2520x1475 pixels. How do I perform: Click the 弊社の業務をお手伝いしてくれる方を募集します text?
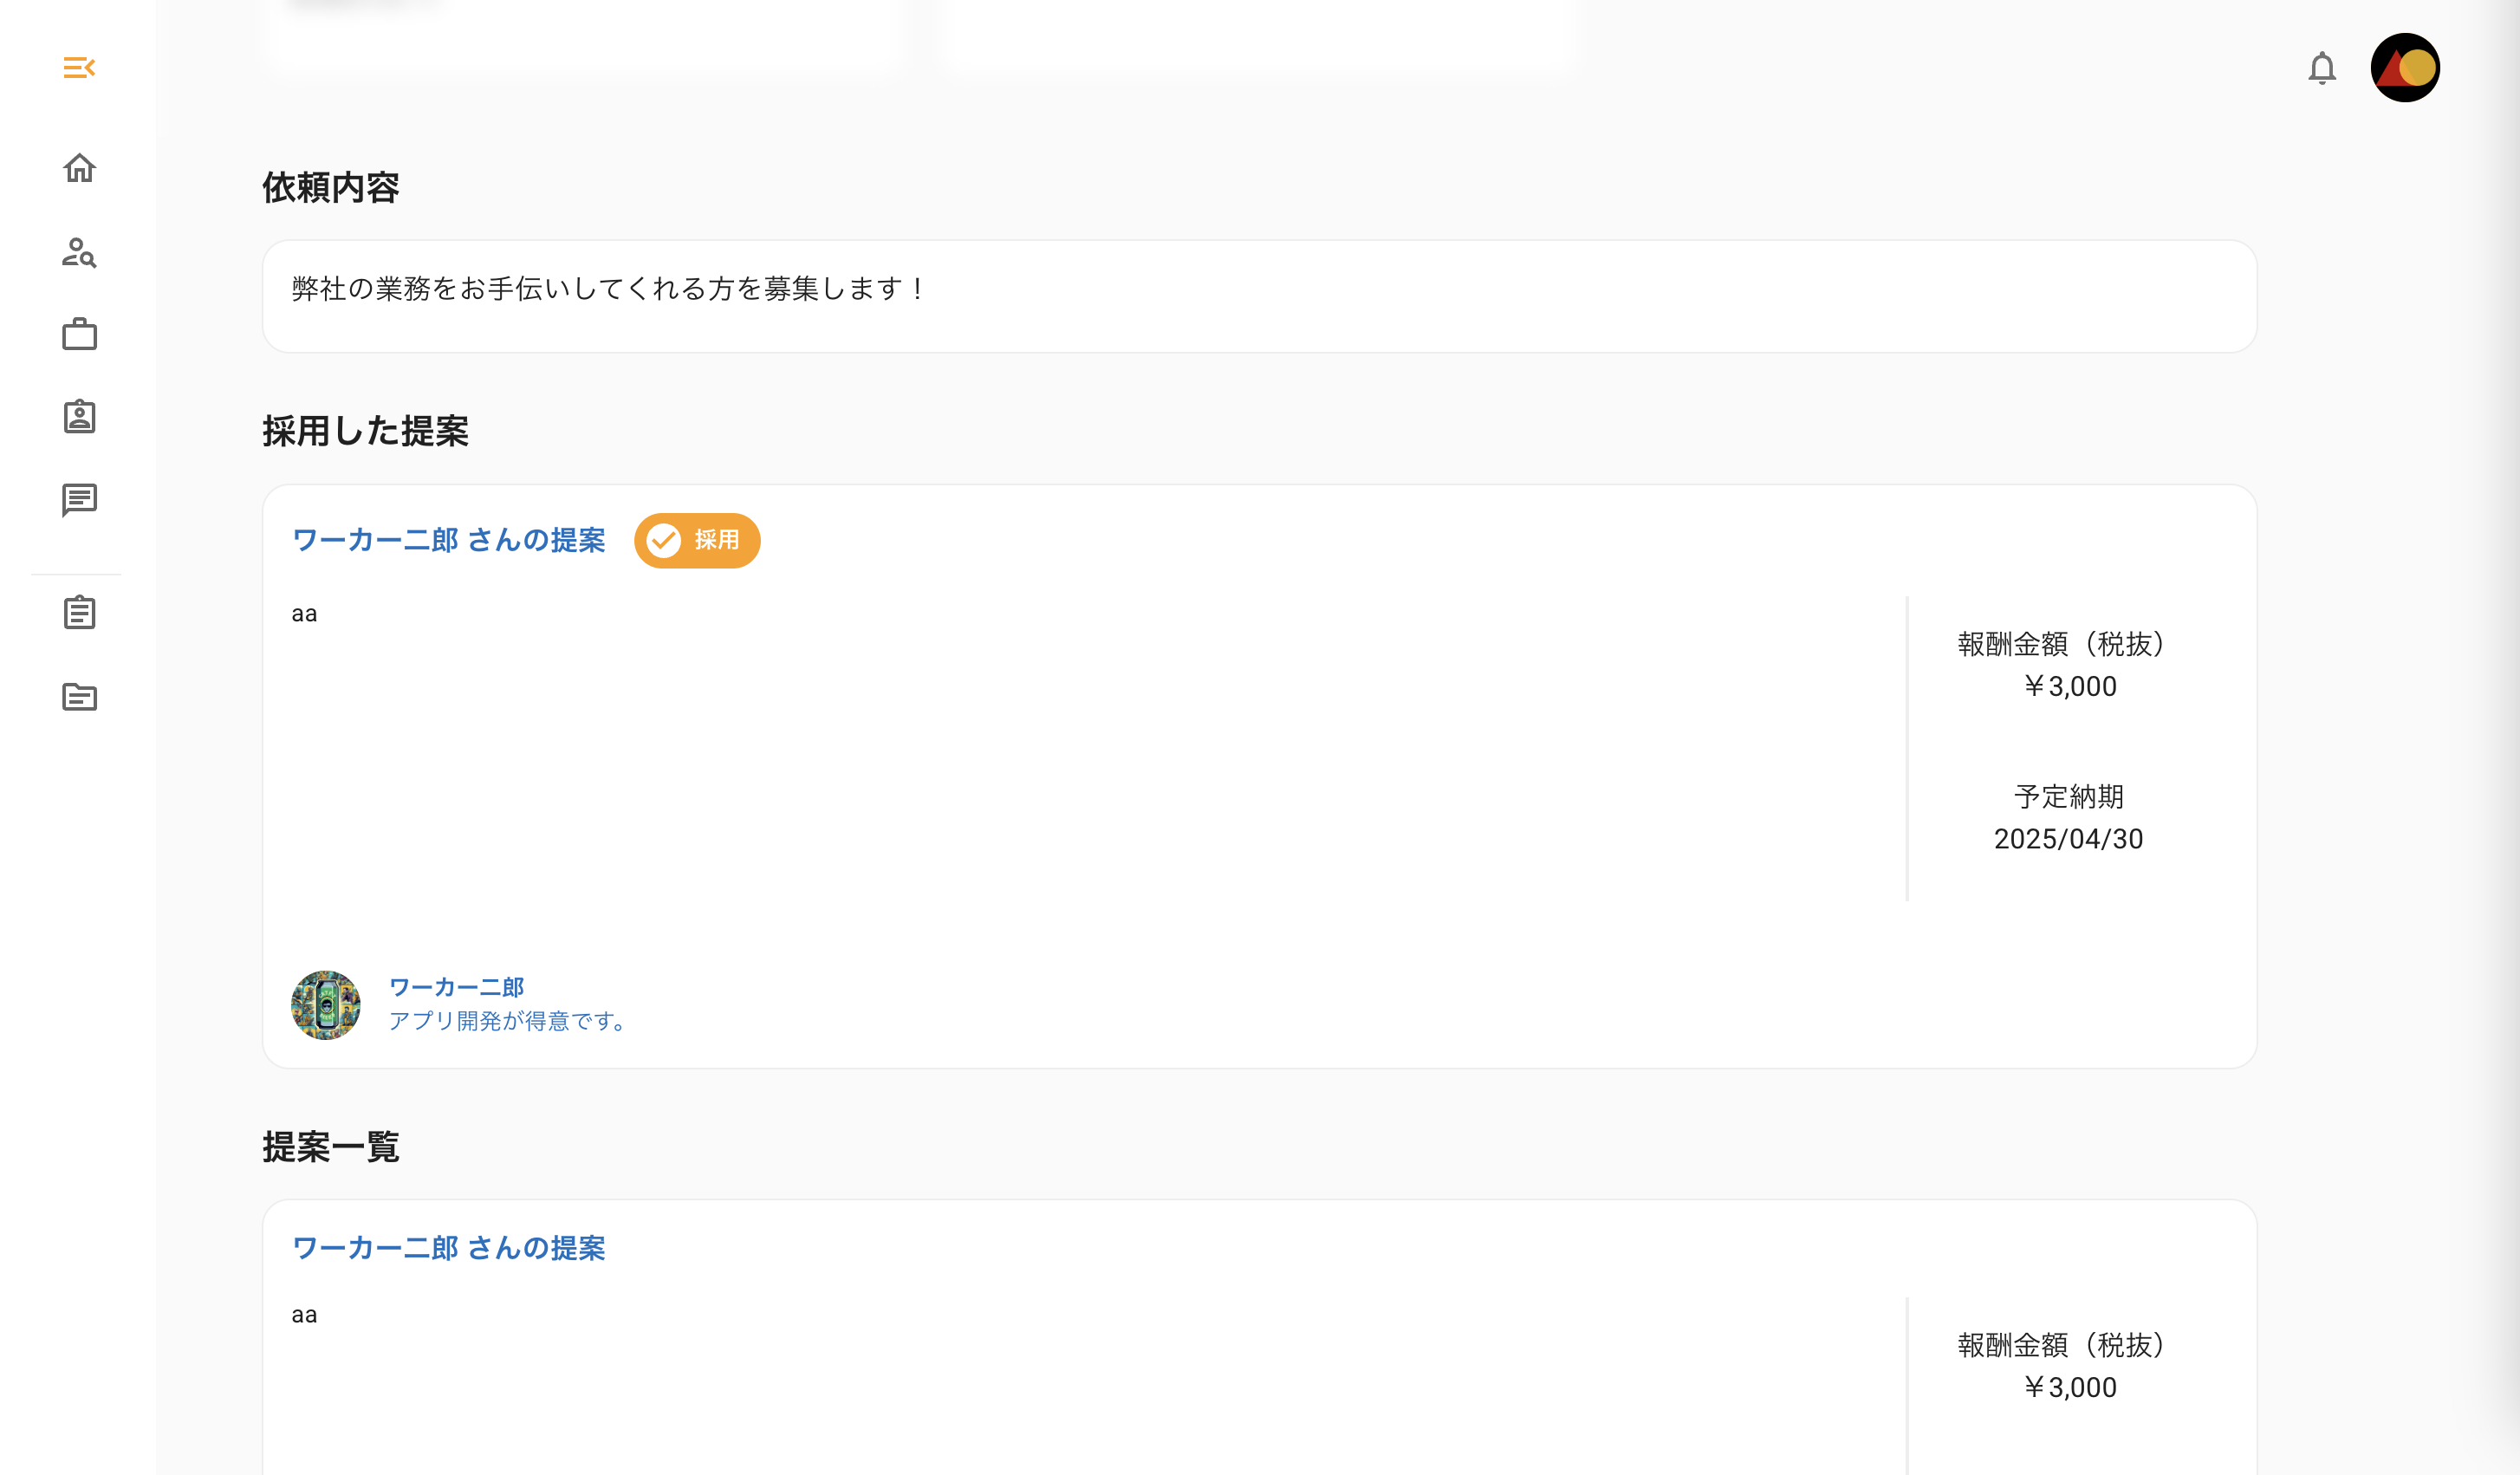point(609,289)
